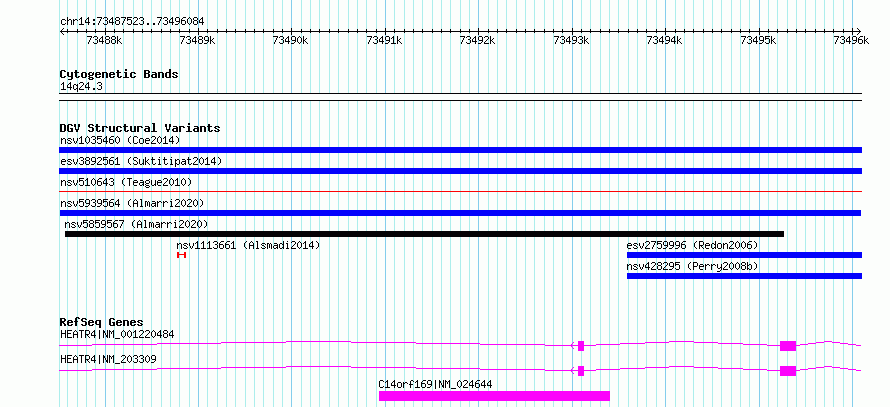This screenshot has height=407, width=890.
Task: Click the nsv1113661 (Alsmadi2014) label
Action: pyautogui.click(x=248, y=245)
